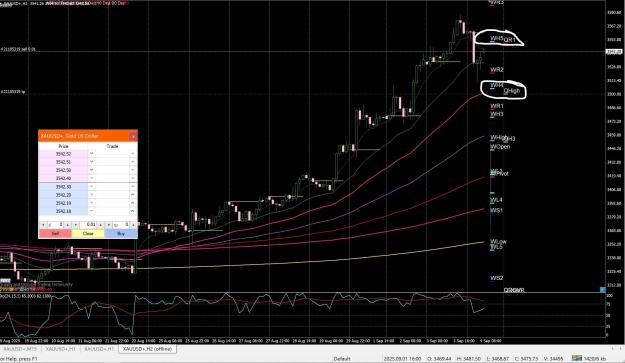The width and height of the screenshot is (625, 363).
Task: Click the WH3 level label on chart
Action: point(497,114)
